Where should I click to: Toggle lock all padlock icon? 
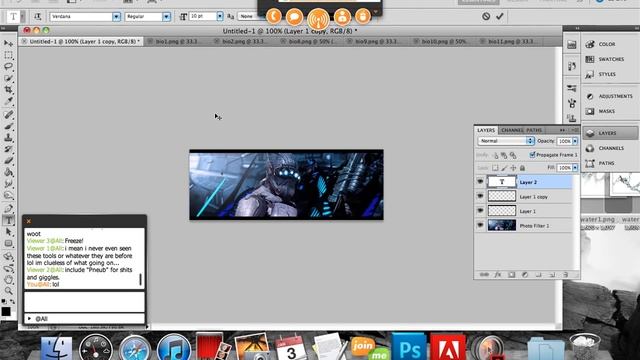click(522, 168)
